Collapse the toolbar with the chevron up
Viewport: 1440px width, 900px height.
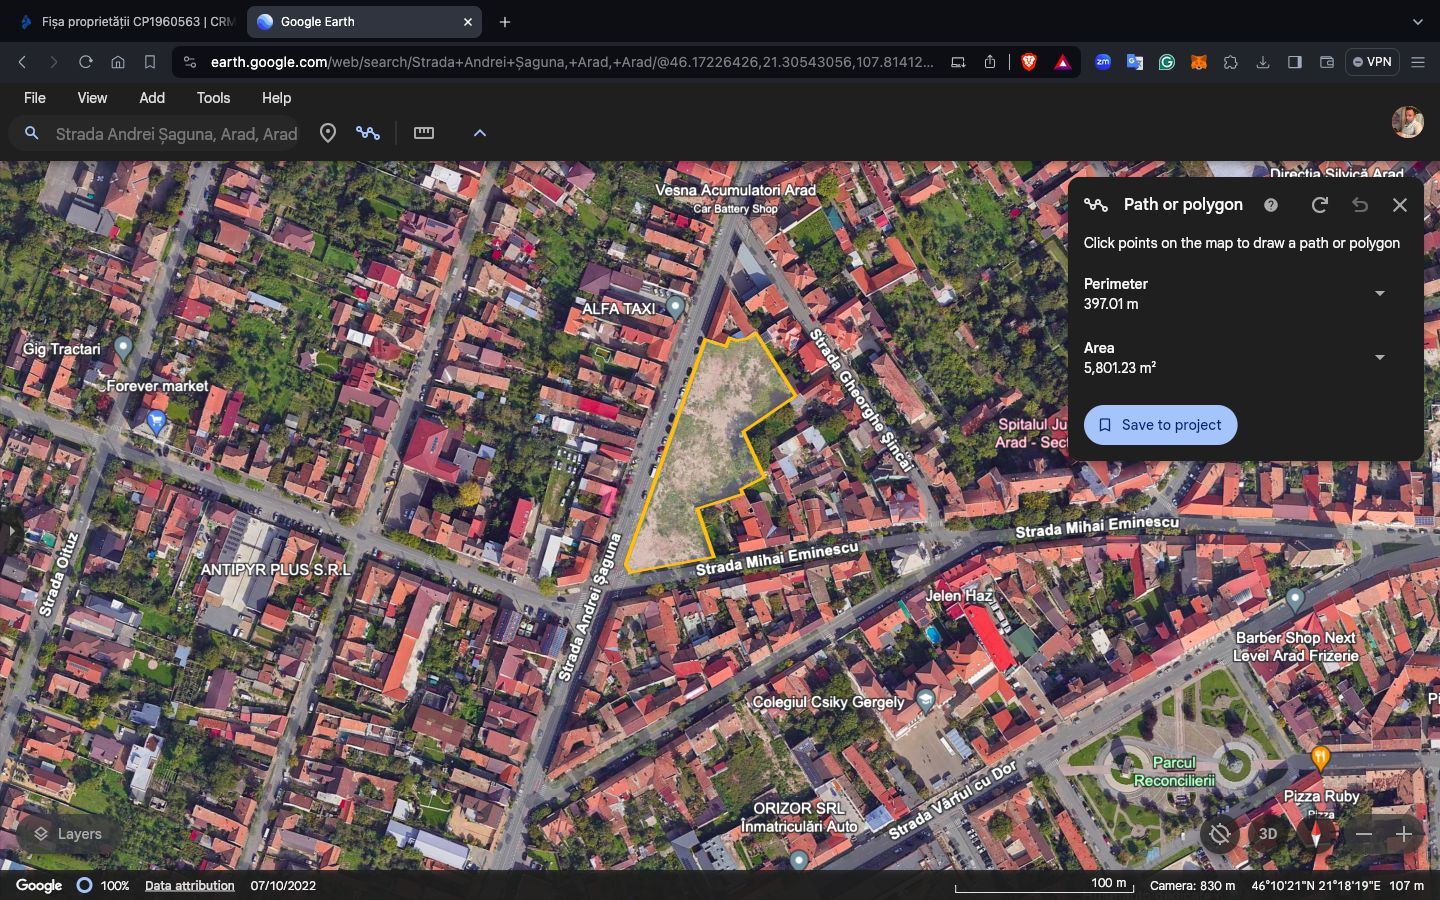click(x=480, y=133)
